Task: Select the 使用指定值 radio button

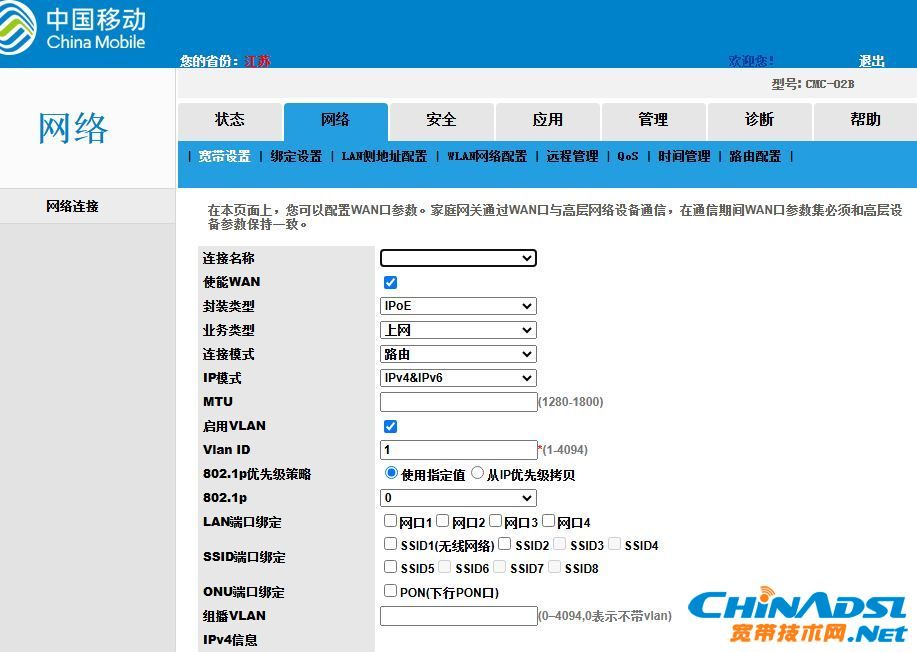Action: pos(391,473)
